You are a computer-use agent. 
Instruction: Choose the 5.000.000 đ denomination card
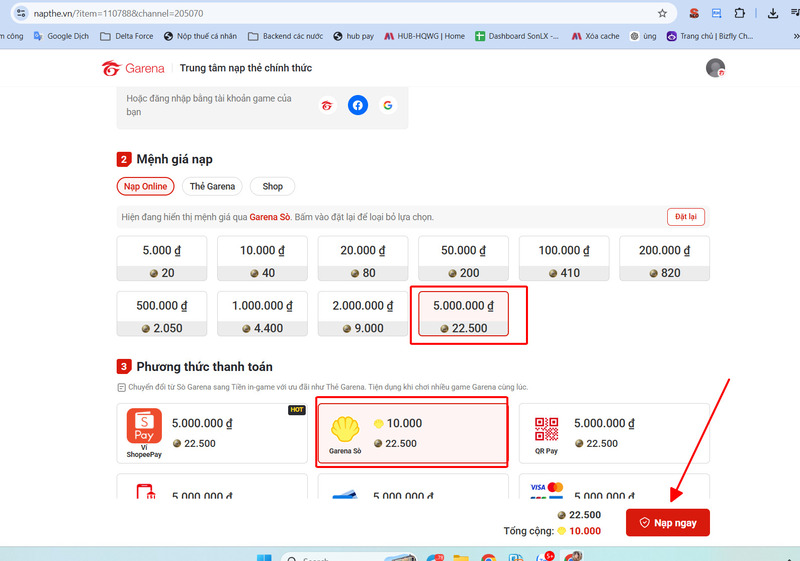pos(463,314)
